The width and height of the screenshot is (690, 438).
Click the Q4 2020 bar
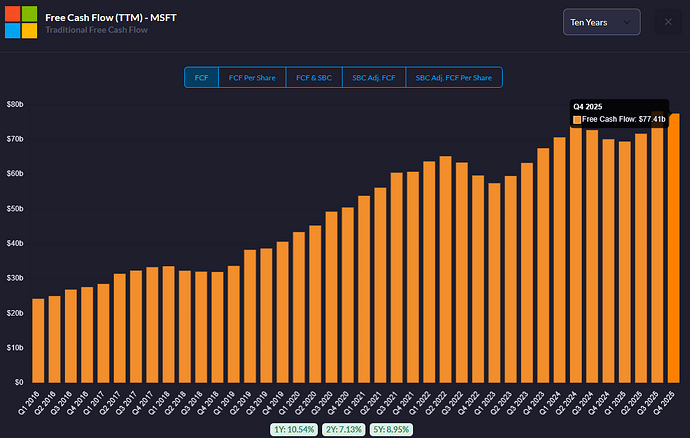pyautogui.click(x=348, y=295)
